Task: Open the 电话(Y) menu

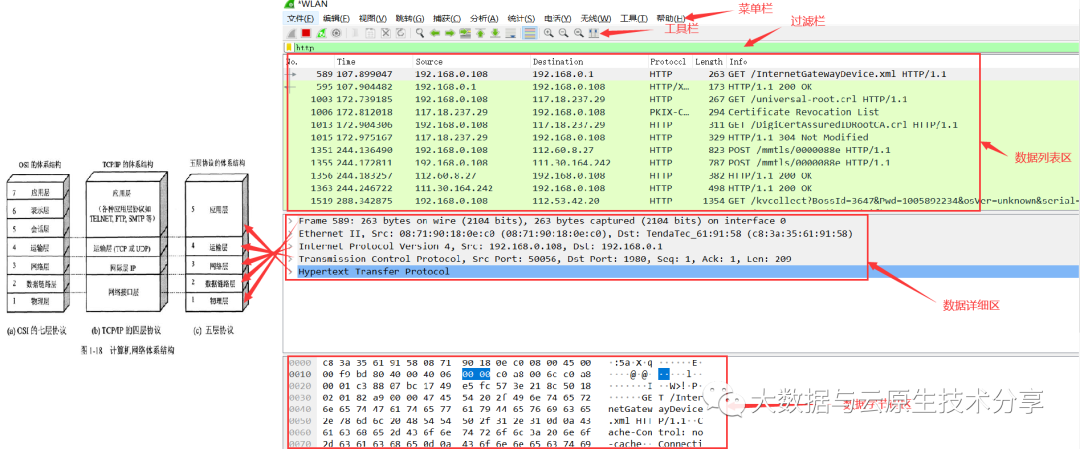Action: (558, 19)
